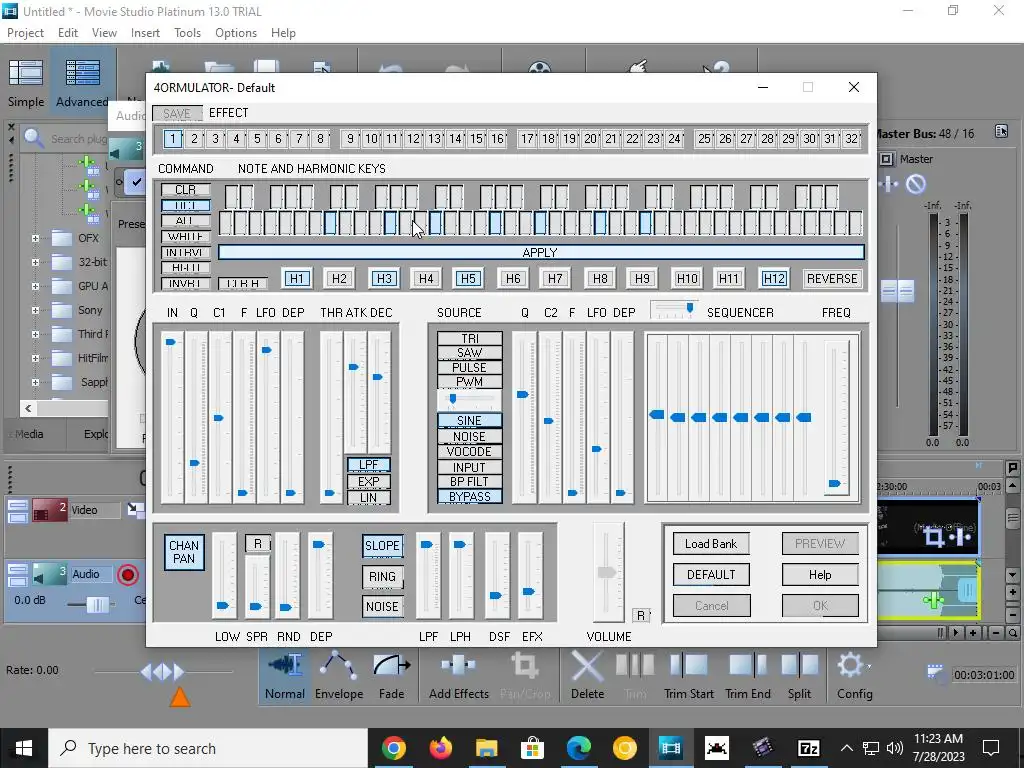Select the LPF filter mode

tap(369, 464)
